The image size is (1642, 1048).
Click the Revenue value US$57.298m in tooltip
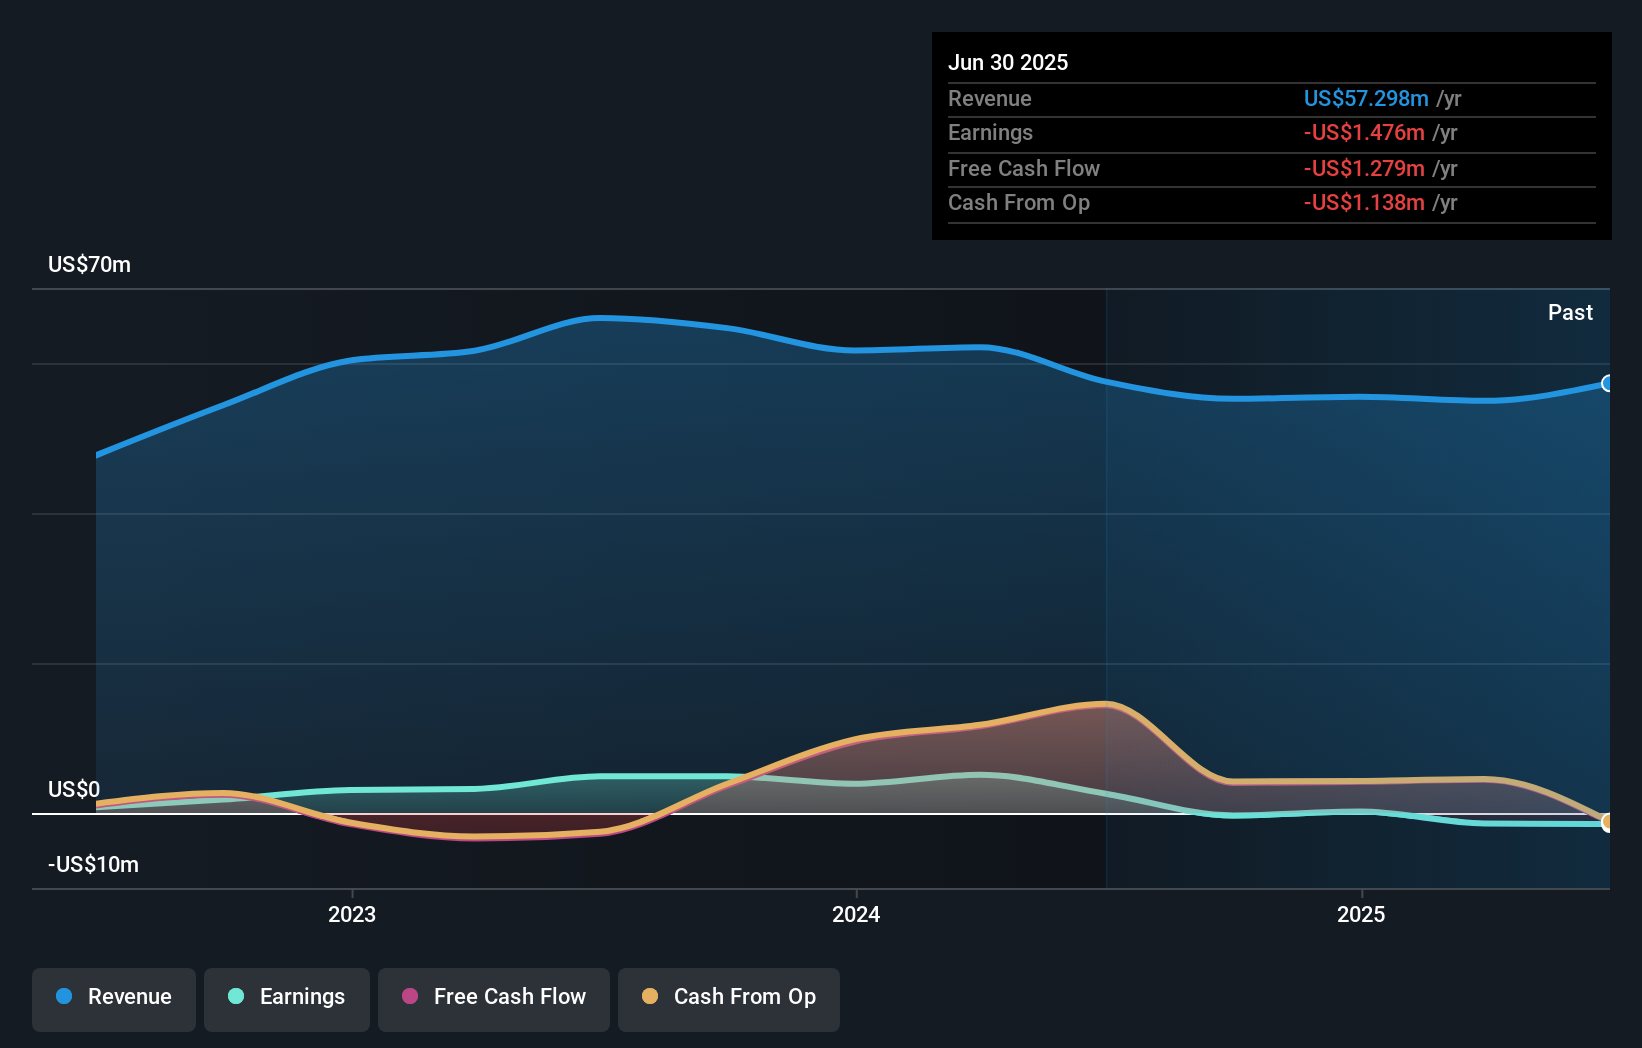click(1366, 99)
